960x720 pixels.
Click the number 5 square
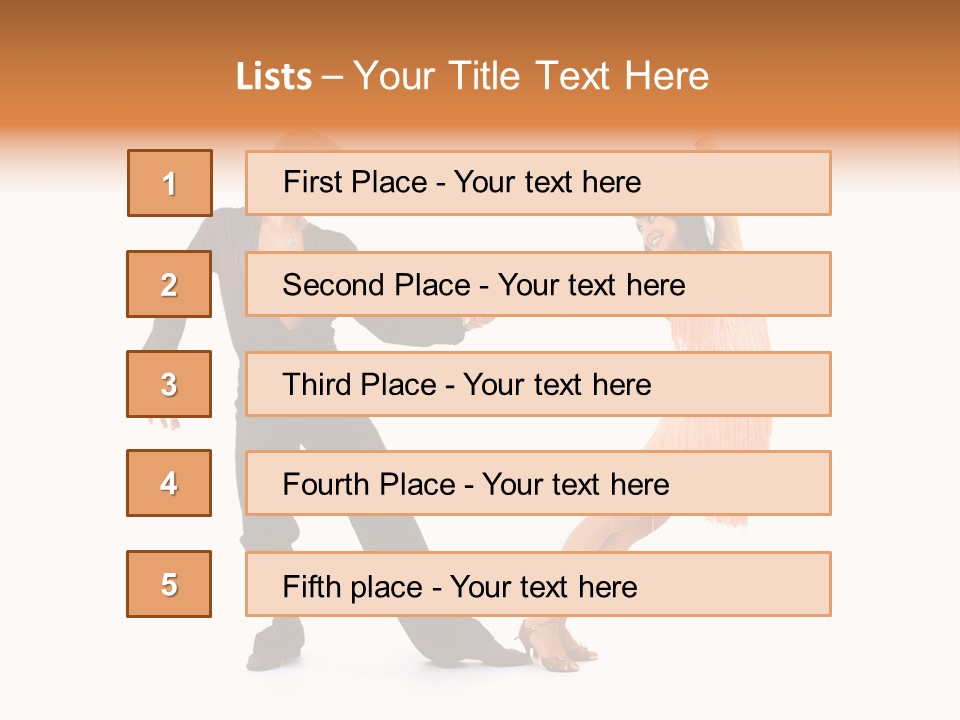point(169,584)
